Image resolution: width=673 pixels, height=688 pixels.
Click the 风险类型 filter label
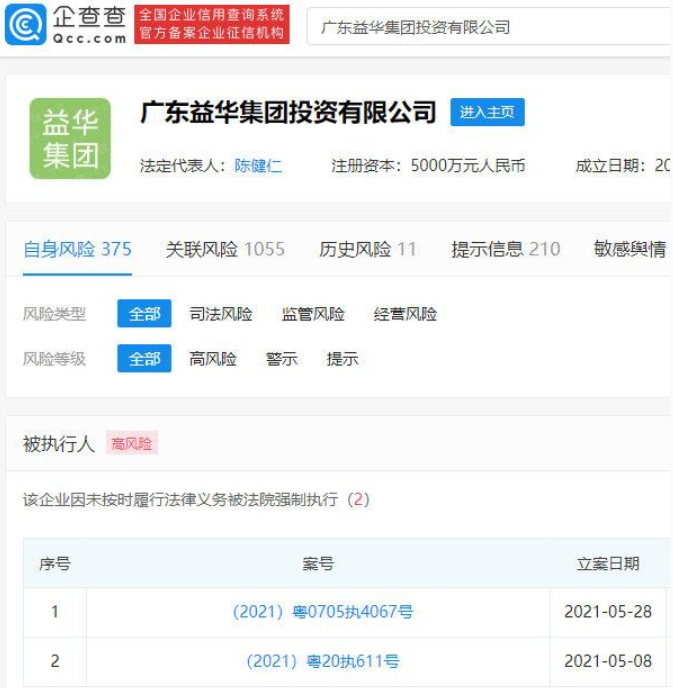tap(54, 314)
